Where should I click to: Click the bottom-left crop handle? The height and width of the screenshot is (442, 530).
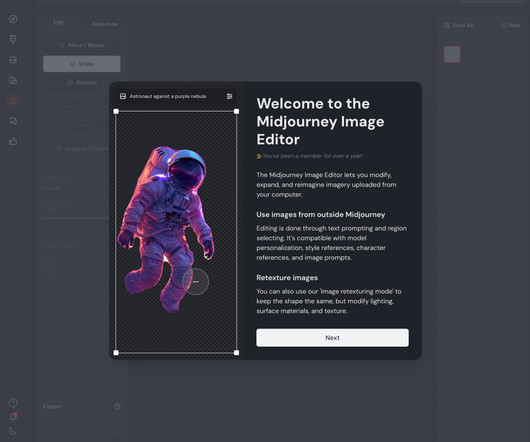point(116,353)
